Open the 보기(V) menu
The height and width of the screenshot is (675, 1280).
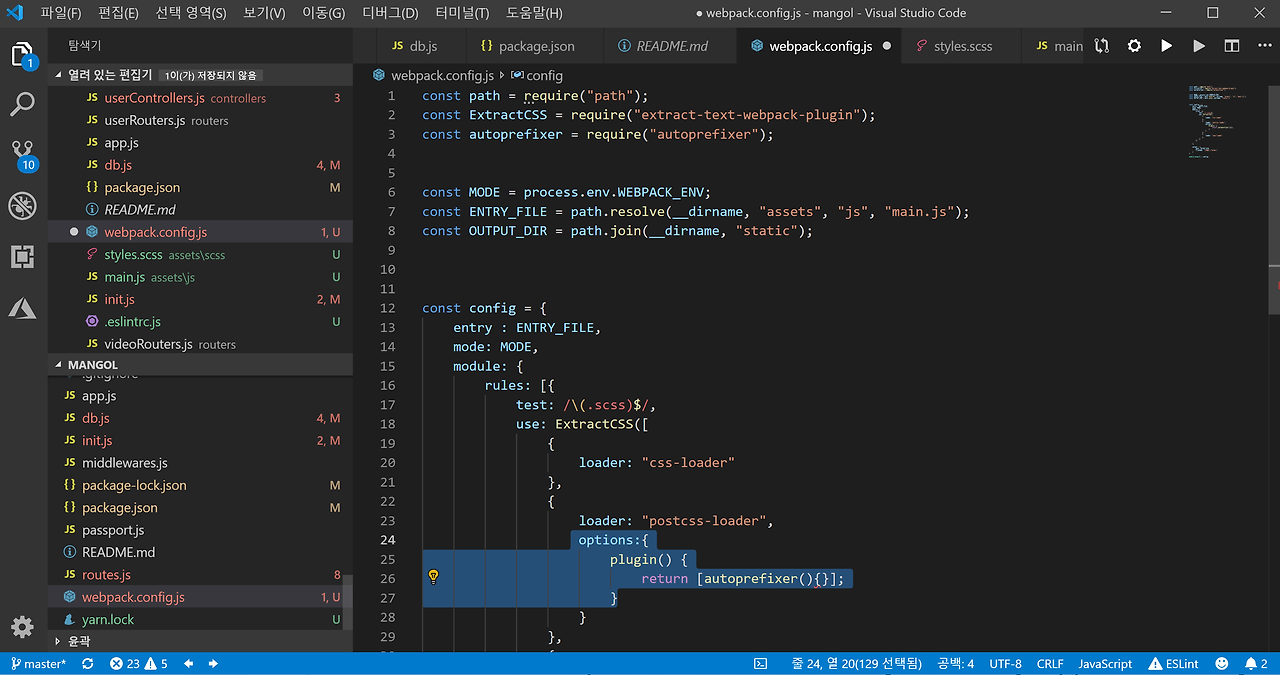(x=264, y=13)
